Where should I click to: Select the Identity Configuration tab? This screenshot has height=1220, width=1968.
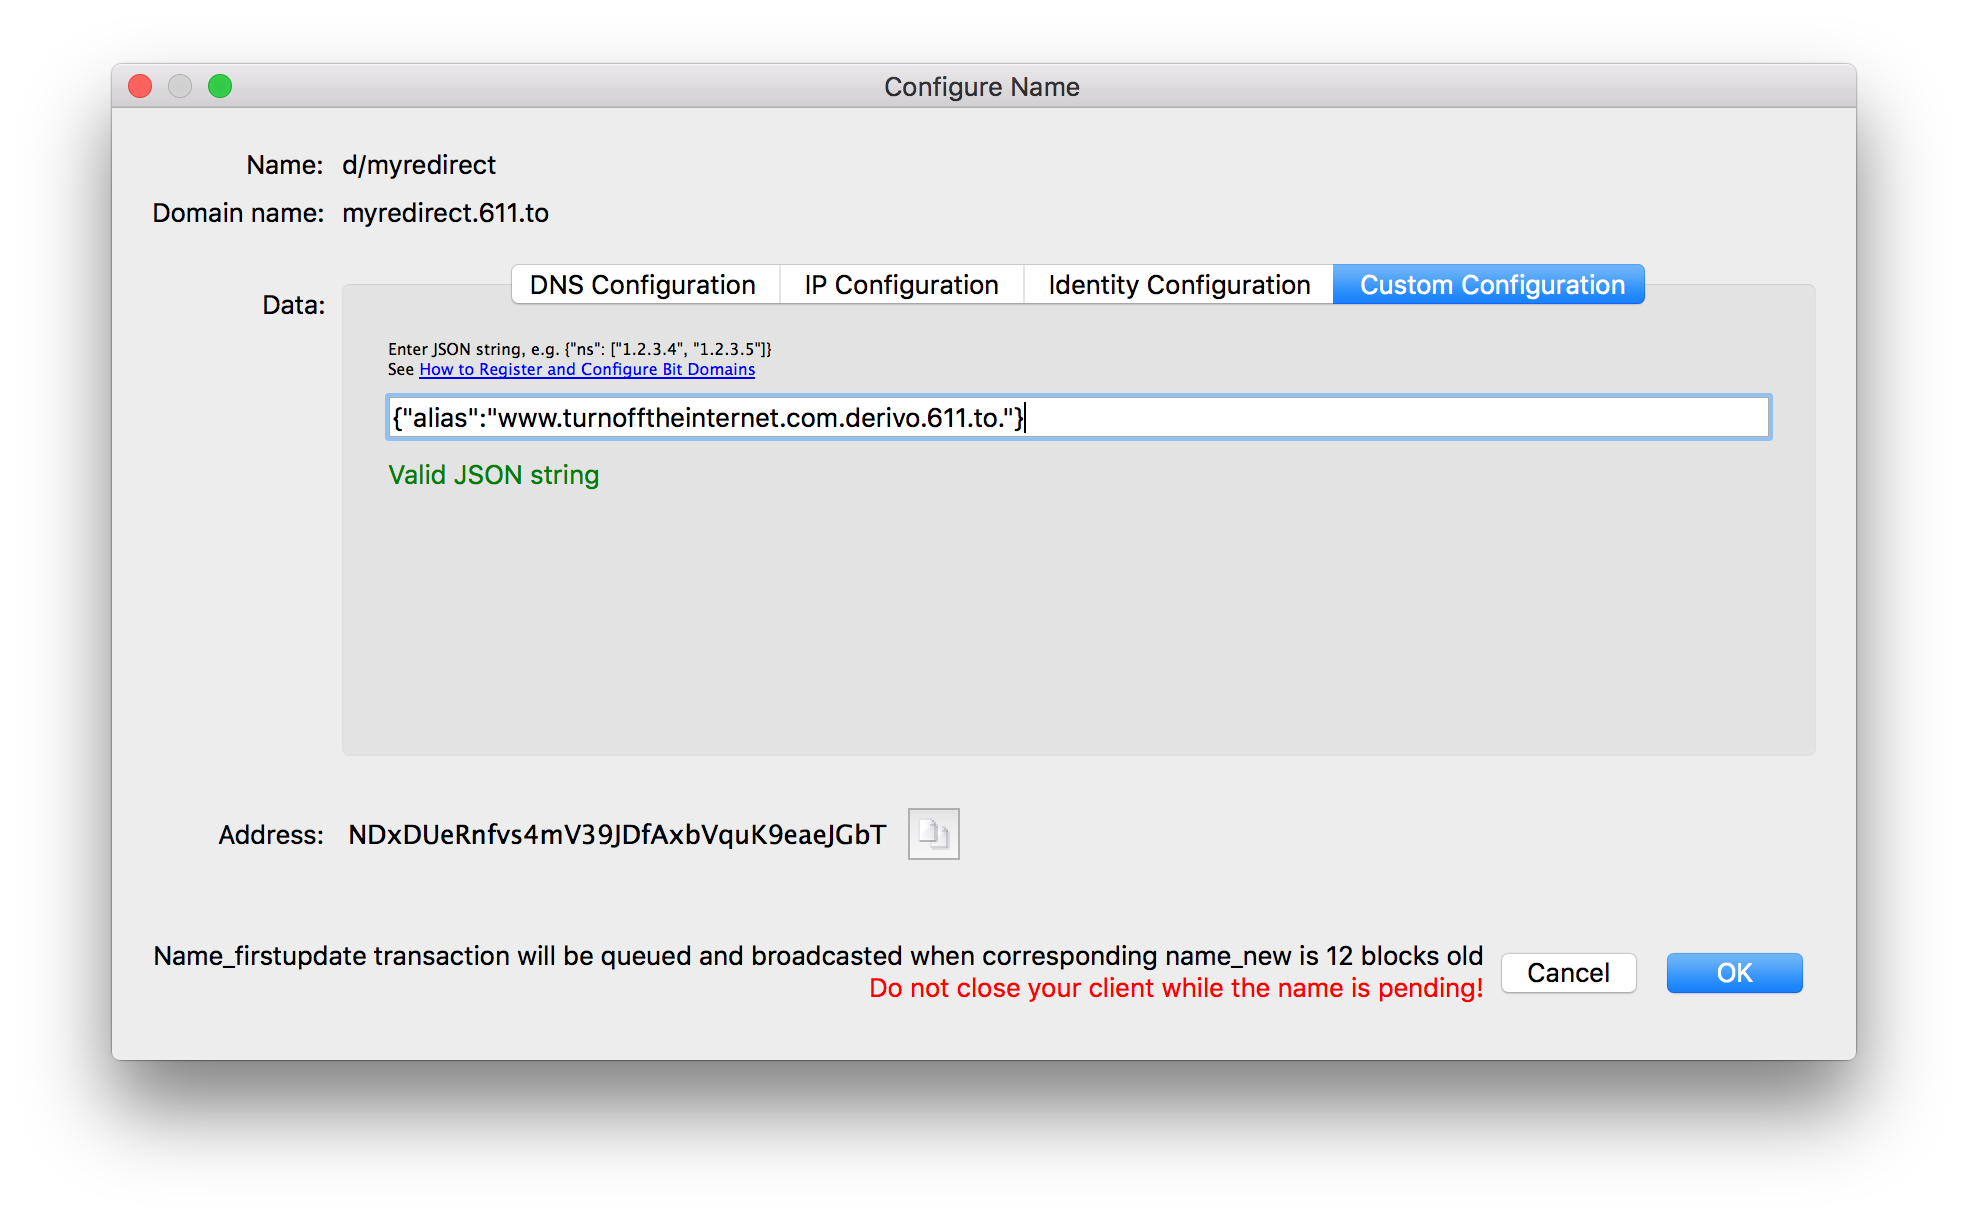tap(1178, 285)
